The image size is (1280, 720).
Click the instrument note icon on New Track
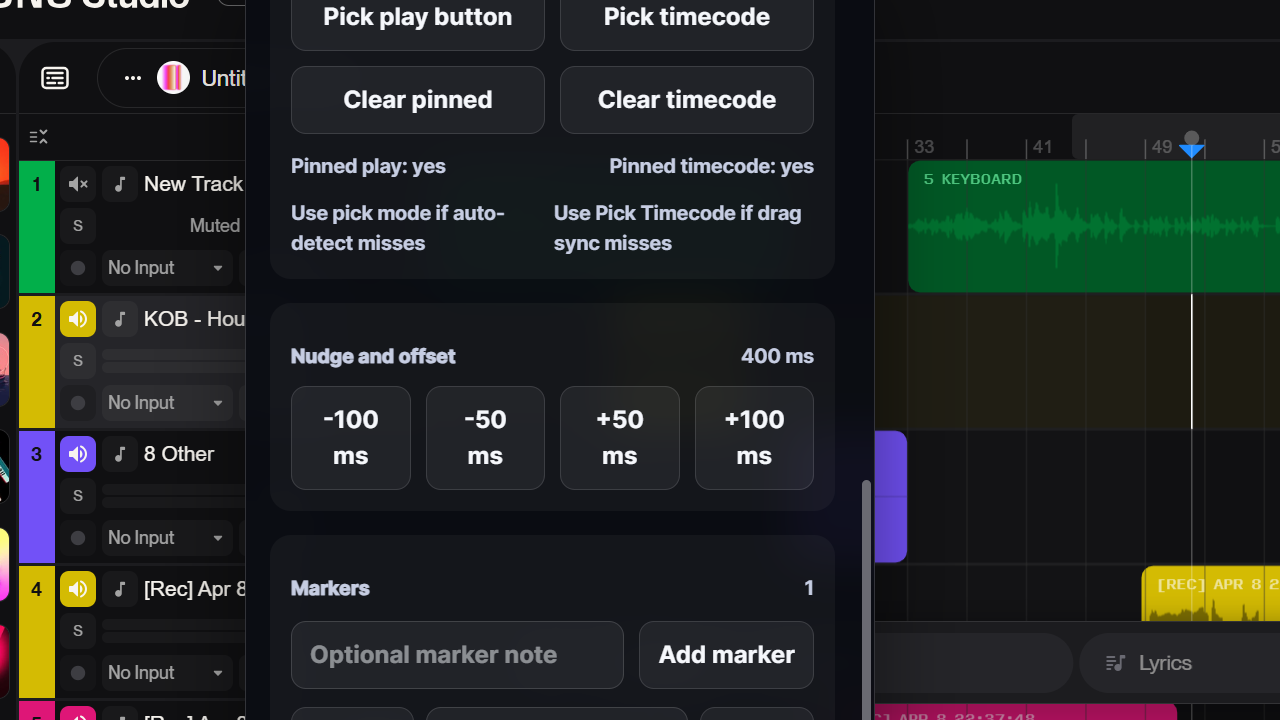(120, 184)
